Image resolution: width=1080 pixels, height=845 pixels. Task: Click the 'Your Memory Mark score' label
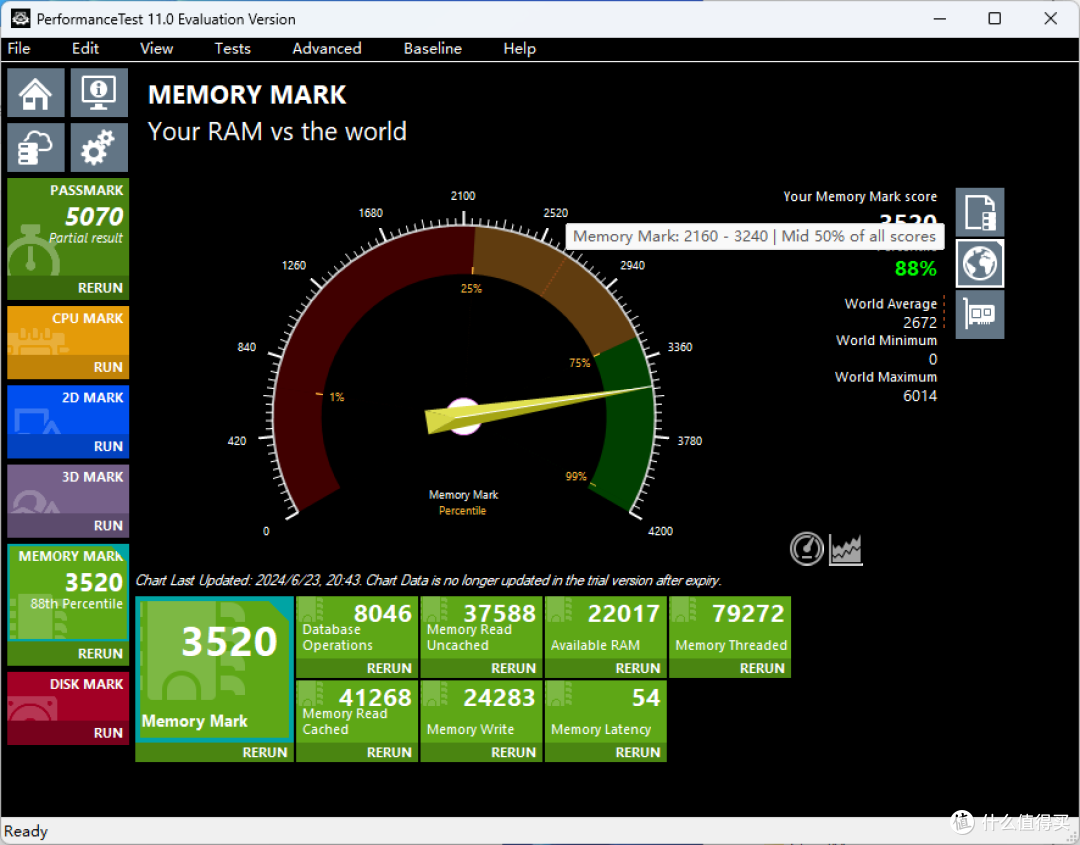point(860,196)
